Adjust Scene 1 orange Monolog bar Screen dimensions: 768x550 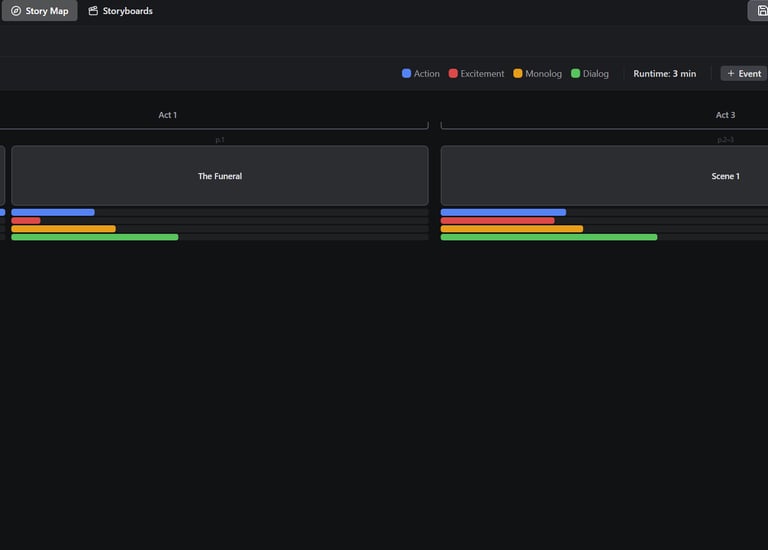tap(512, 229)
